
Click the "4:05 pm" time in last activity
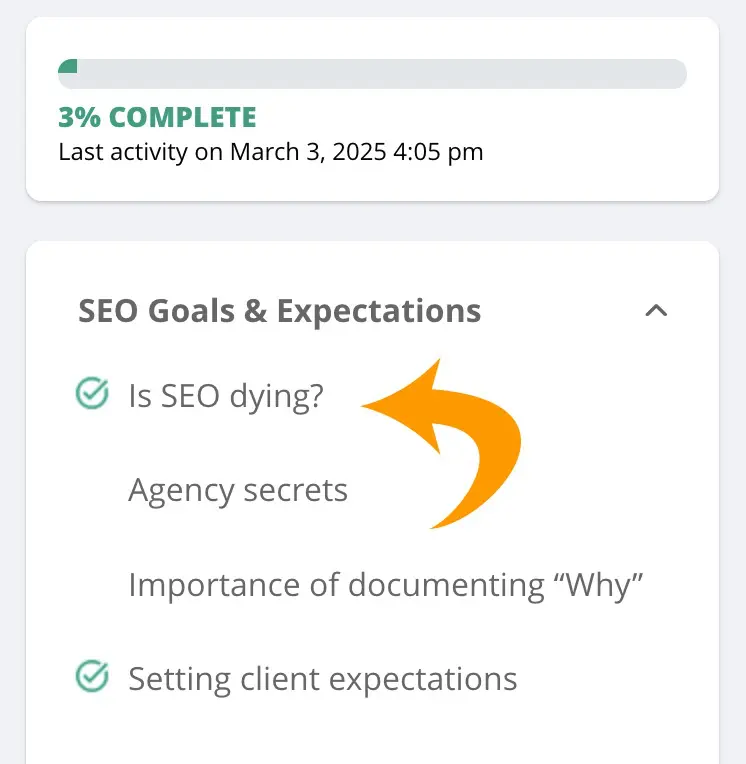point(438,152)
